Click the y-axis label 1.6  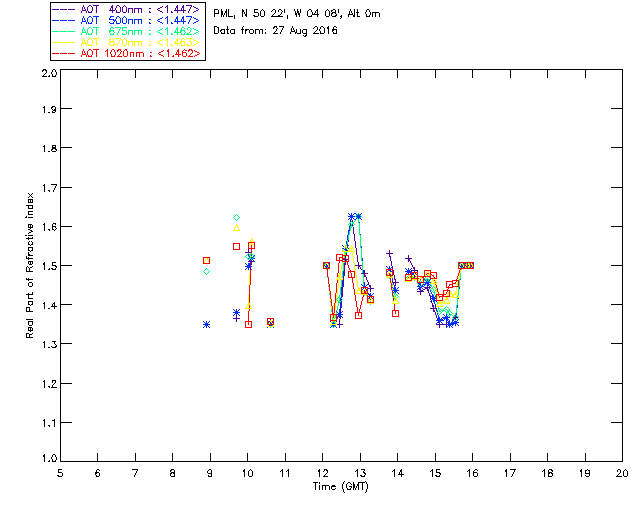click(49, 227)
